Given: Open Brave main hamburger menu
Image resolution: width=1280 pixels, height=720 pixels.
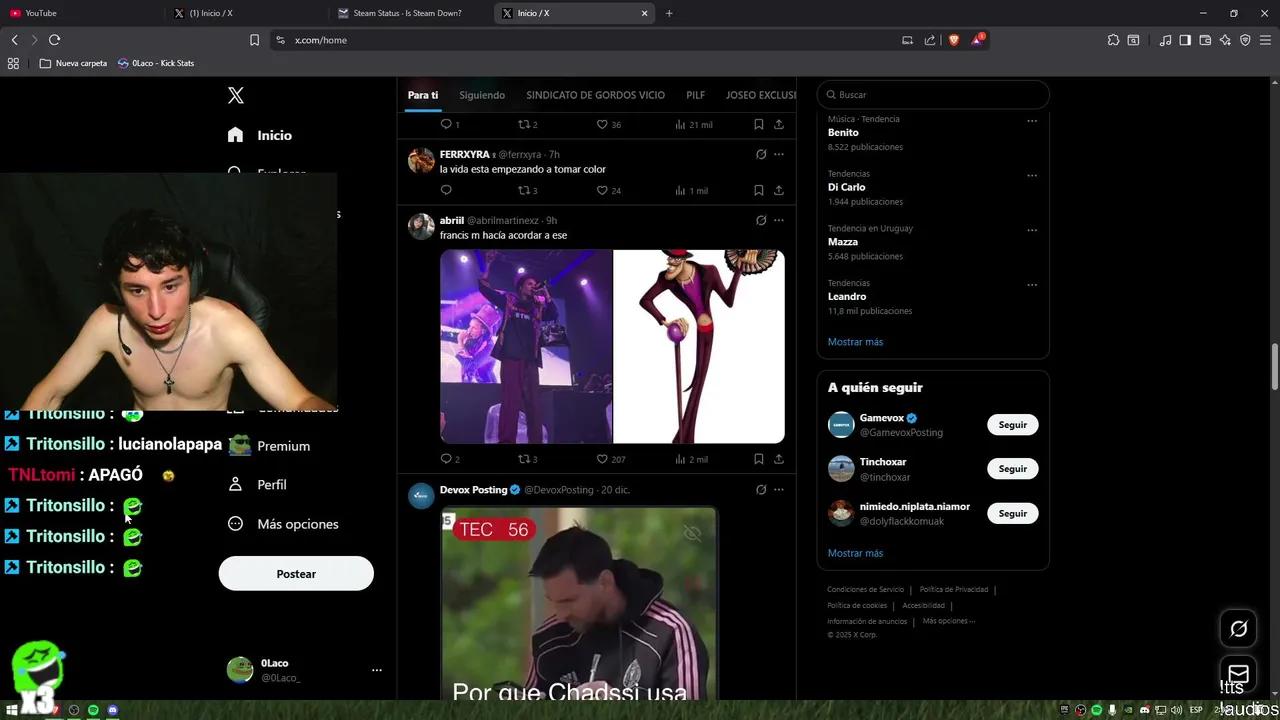Looking at the screenshot, I should (x=1265, y=40).
